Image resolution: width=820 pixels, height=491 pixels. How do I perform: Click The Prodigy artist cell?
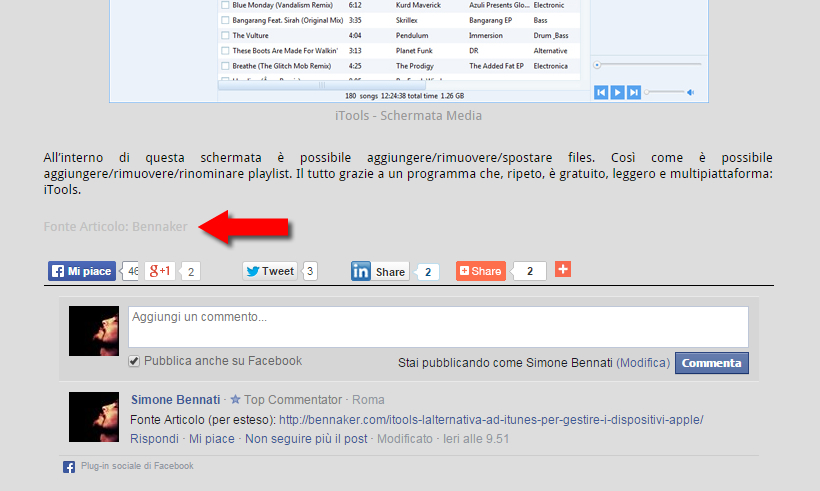click(x=415, y=66)
